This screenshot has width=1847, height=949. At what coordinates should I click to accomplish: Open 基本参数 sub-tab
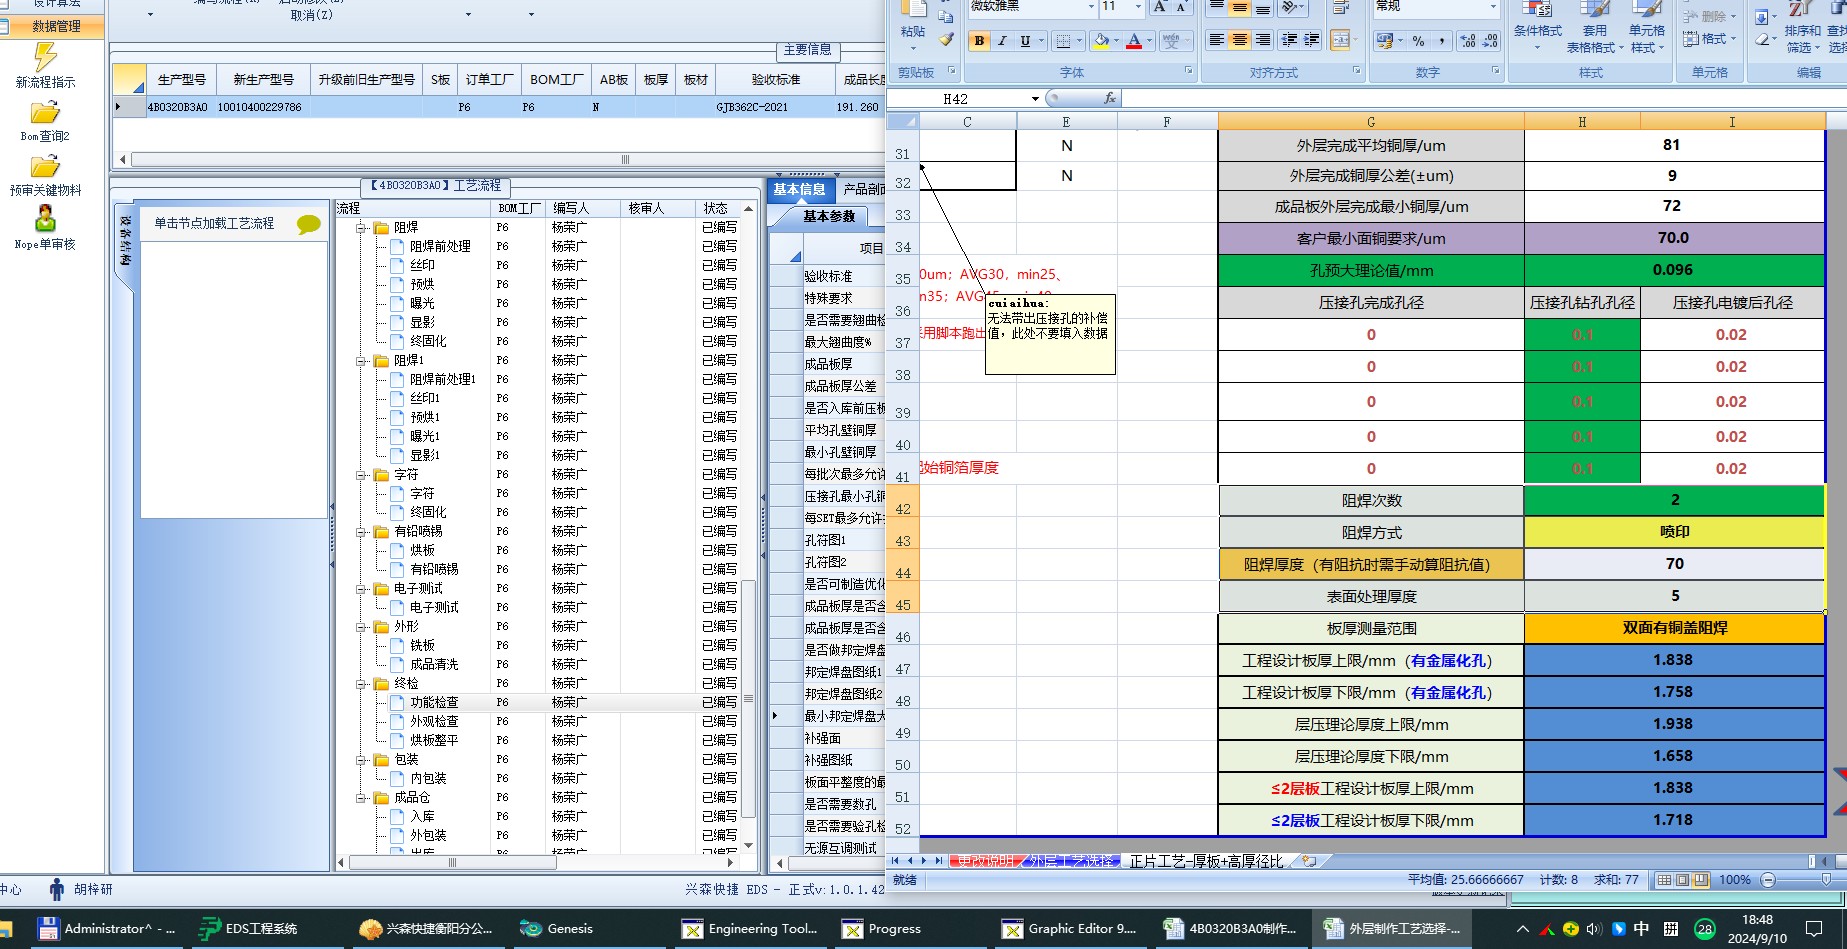pyautogui.click(x=829, y=216)
